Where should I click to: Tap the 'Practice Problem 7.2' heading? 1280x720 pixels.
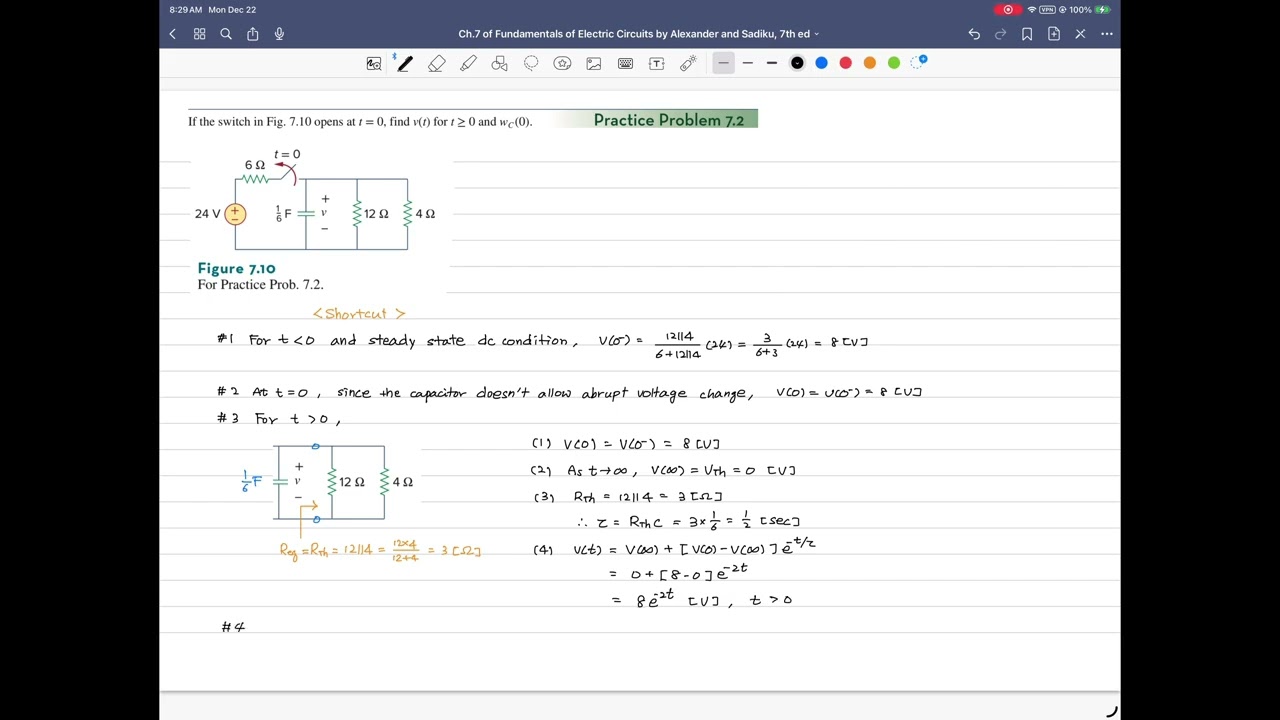[668, 120]
